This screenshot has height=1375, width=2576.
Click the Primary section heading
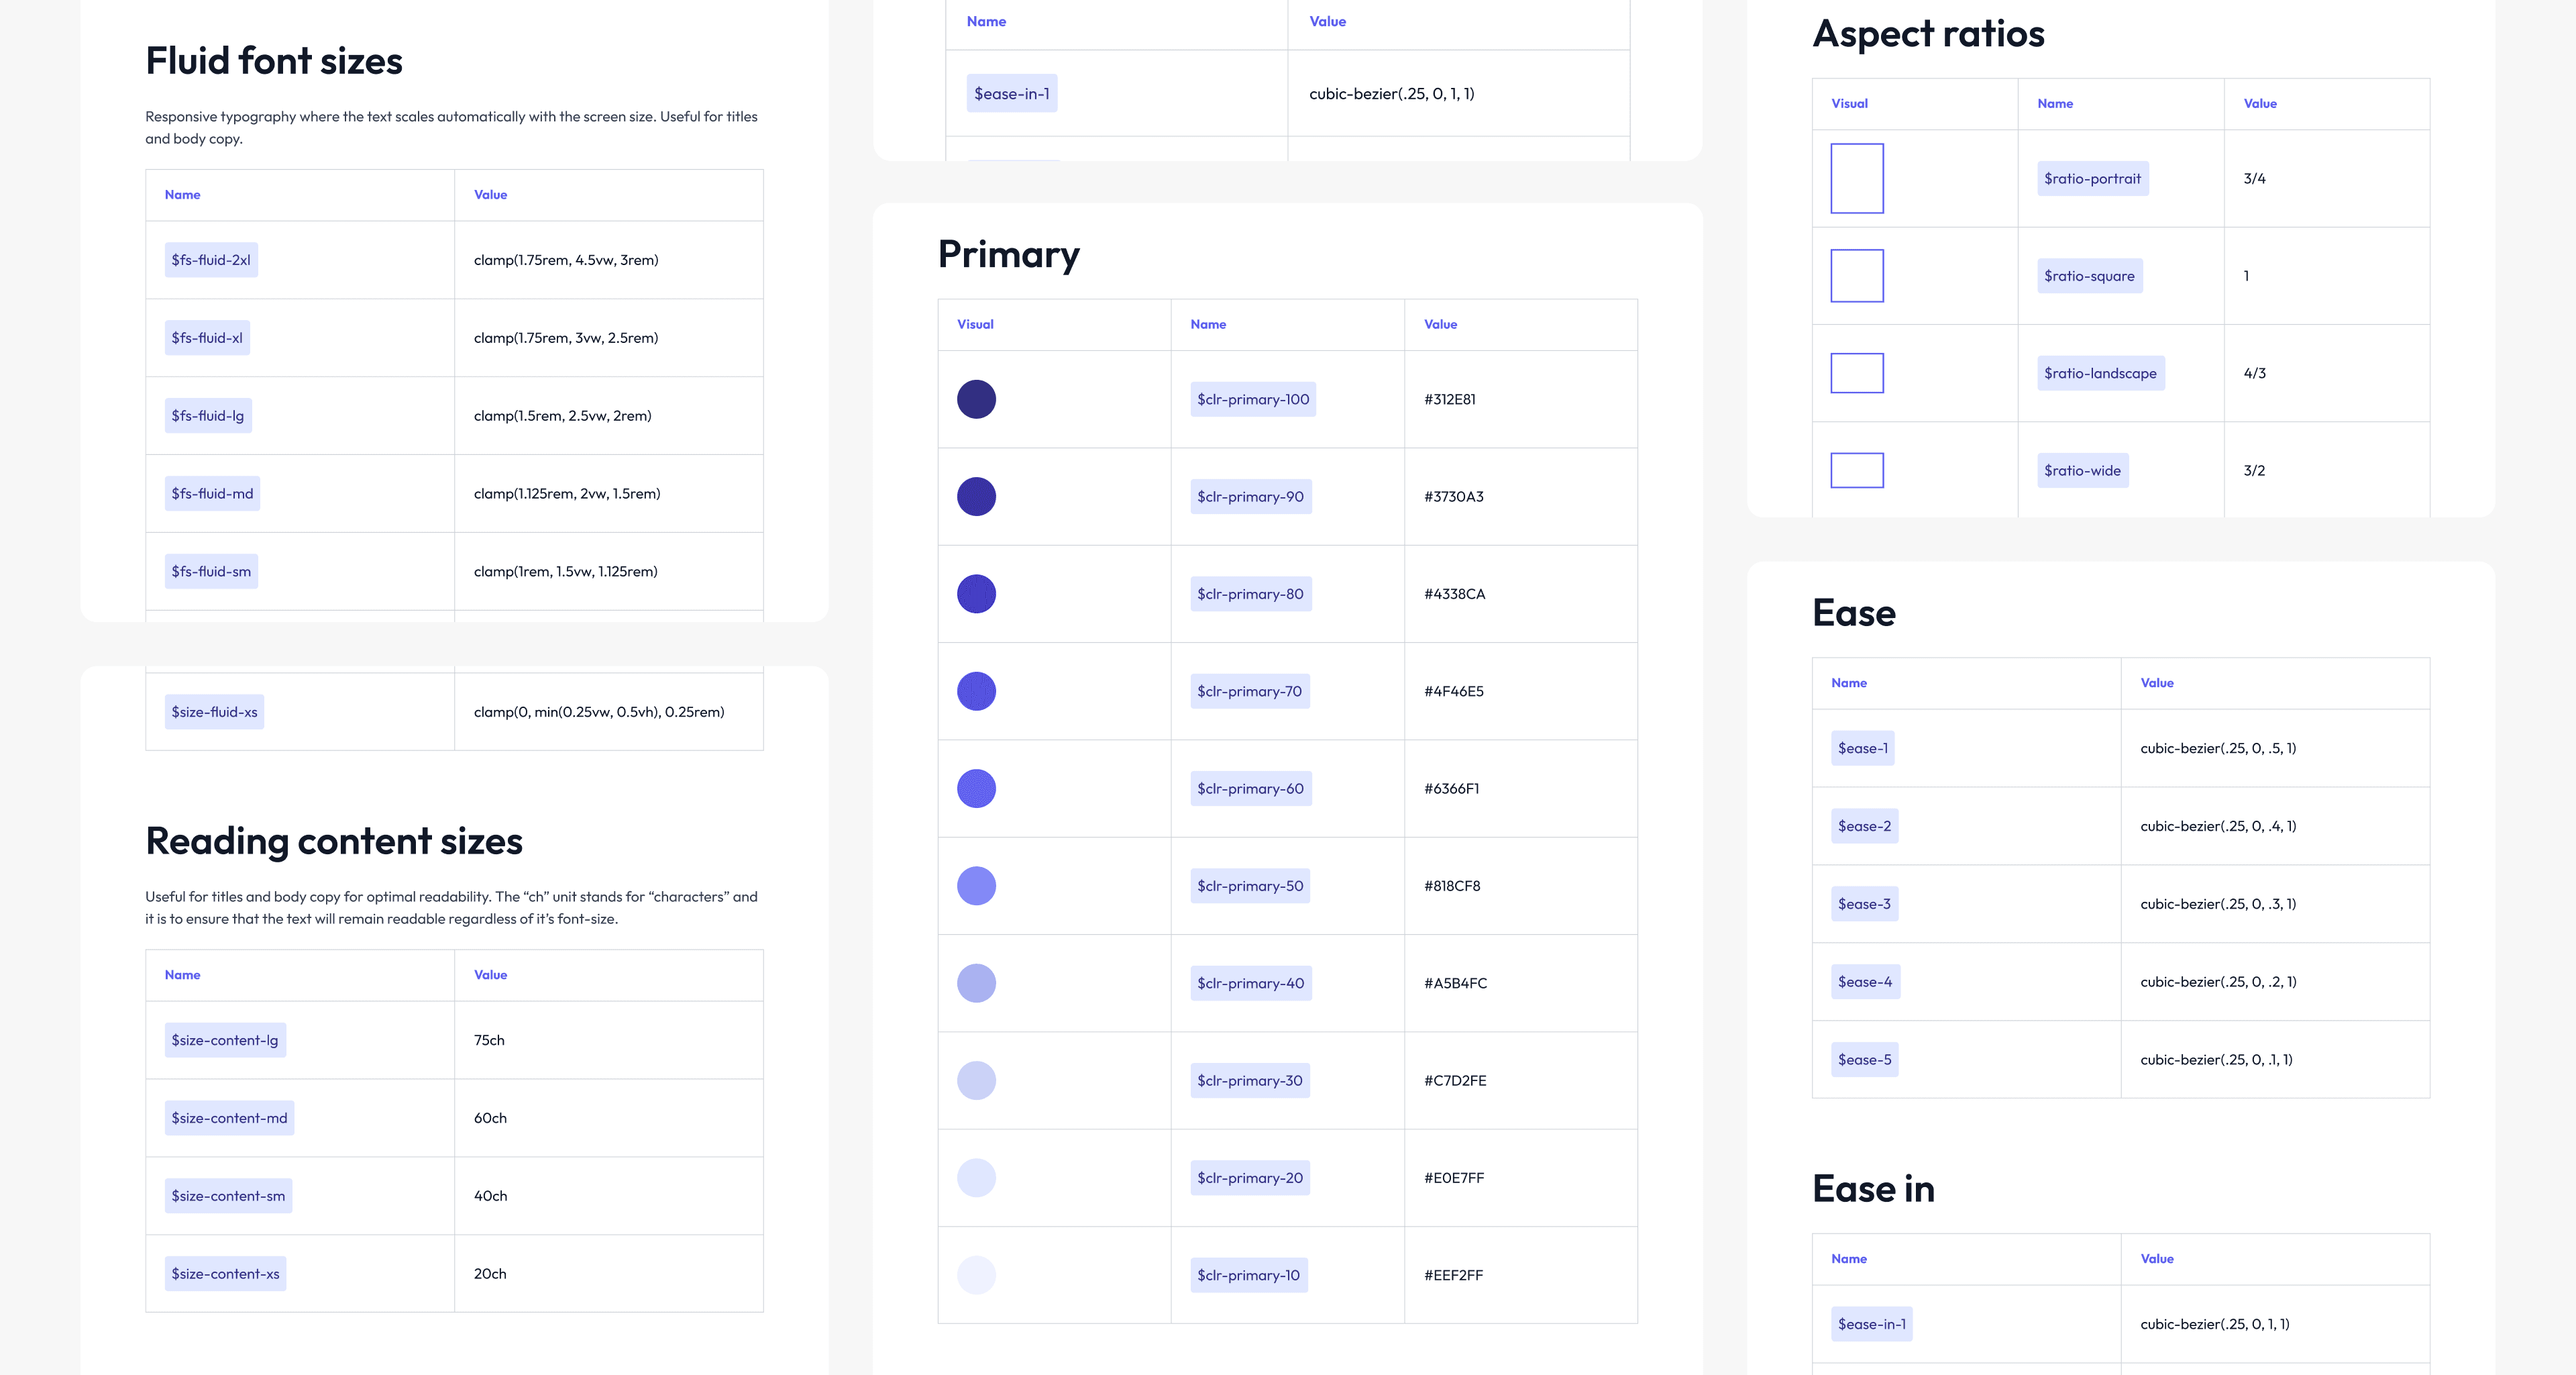click(1008, 254)
